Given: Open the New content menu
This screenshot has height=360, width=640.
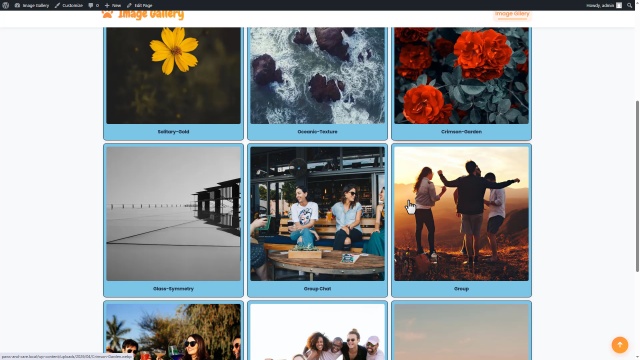Looking at the screenshot, I should point(113,5).
